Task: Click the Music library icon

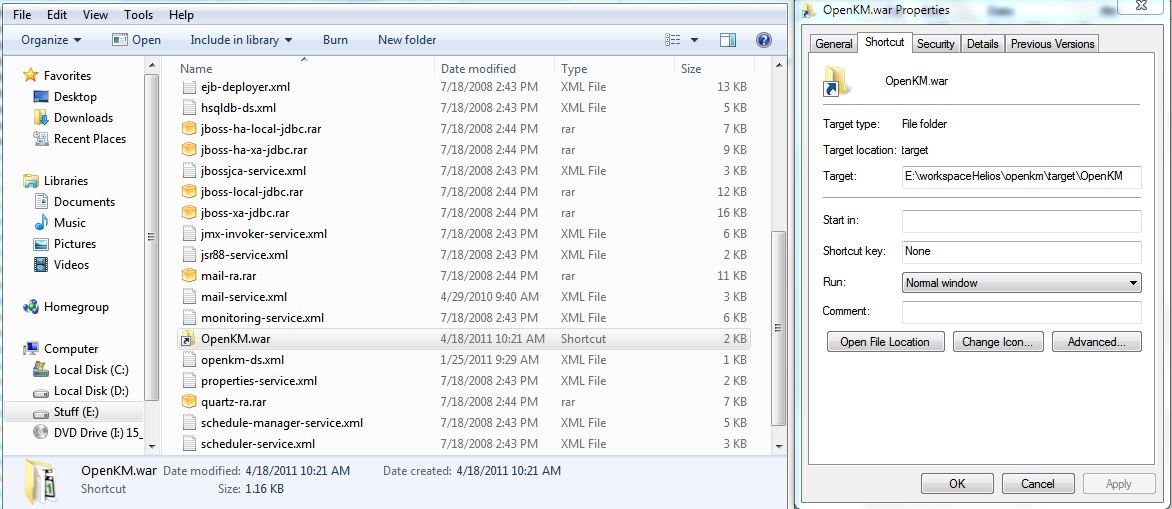Action: pos(41,223)
